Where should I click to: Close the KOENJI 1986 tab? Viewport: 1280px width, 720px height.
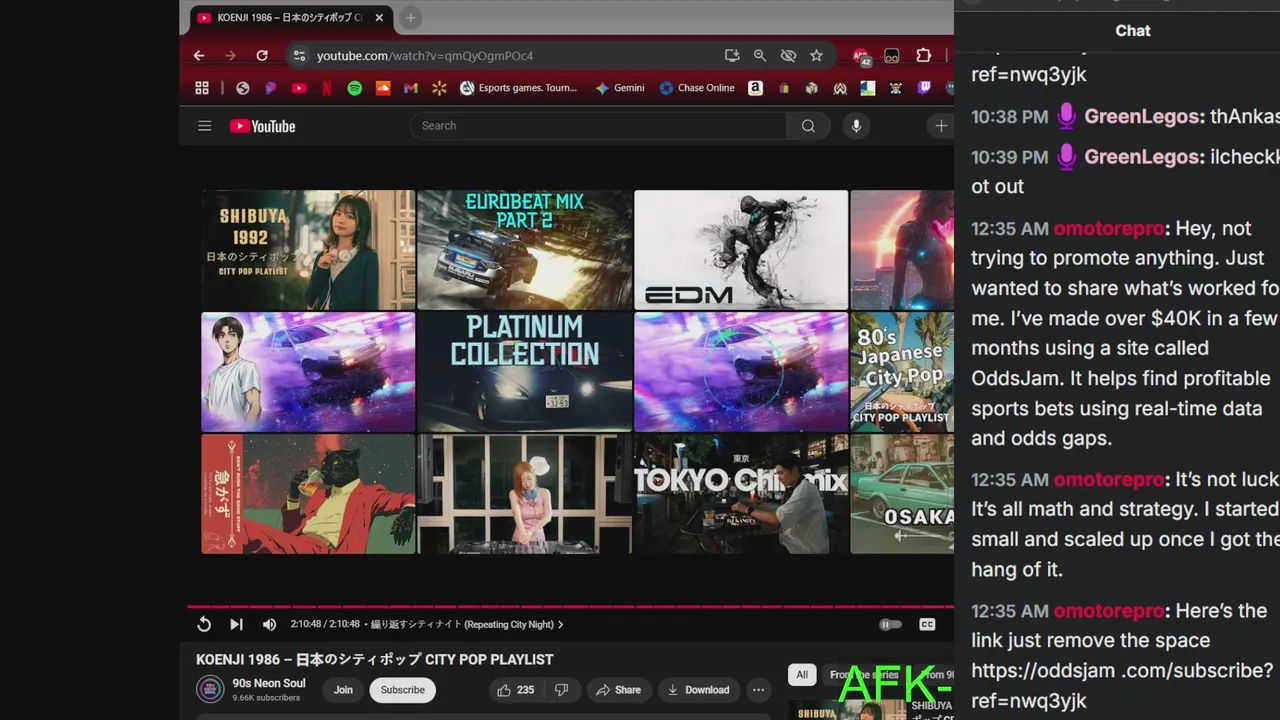[x=379, y=18]
